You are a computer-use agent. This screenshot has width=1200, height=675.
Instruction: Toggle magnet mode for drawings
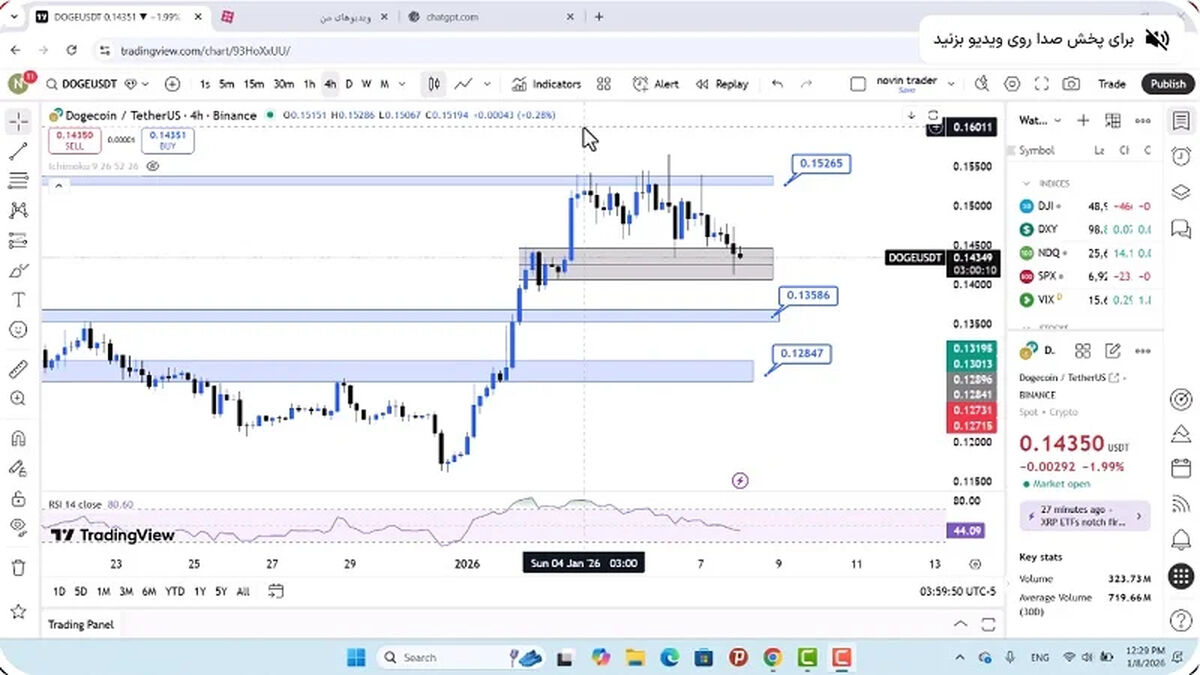point(18,438)
